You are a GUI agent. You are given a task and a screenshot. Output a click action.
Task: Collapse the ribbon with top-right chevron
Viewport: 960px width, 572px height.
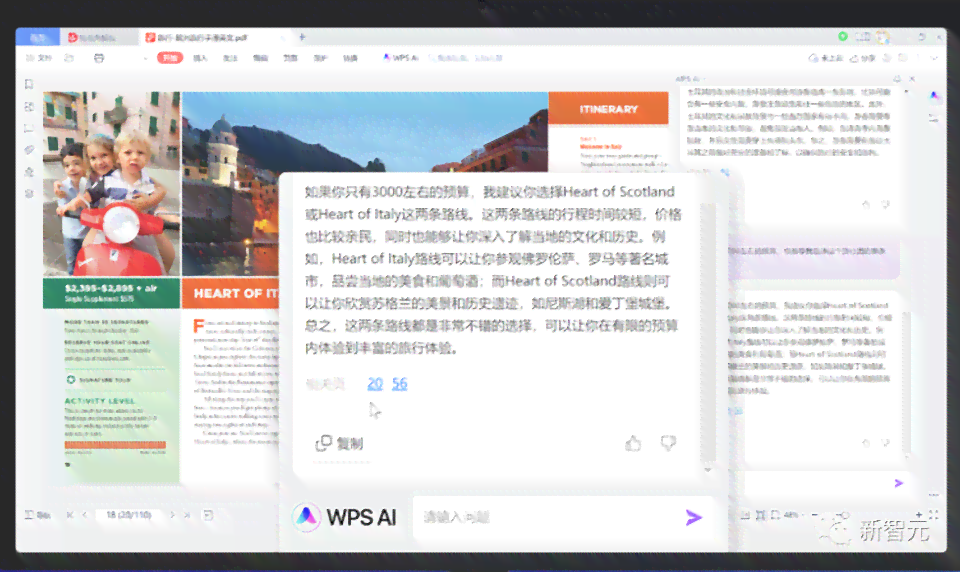tap(934, 58)
